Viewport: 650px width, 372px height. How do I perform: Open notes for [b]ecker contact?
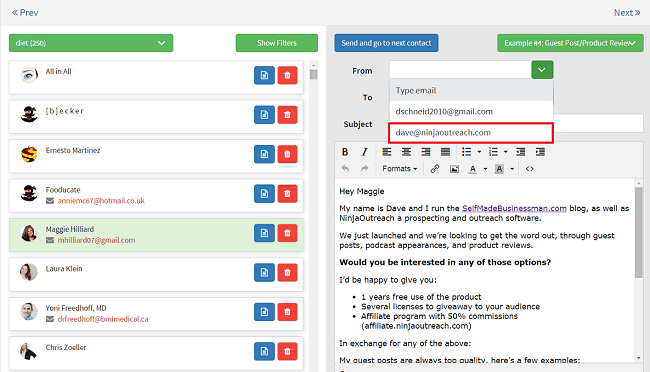(x=264, y=115)
